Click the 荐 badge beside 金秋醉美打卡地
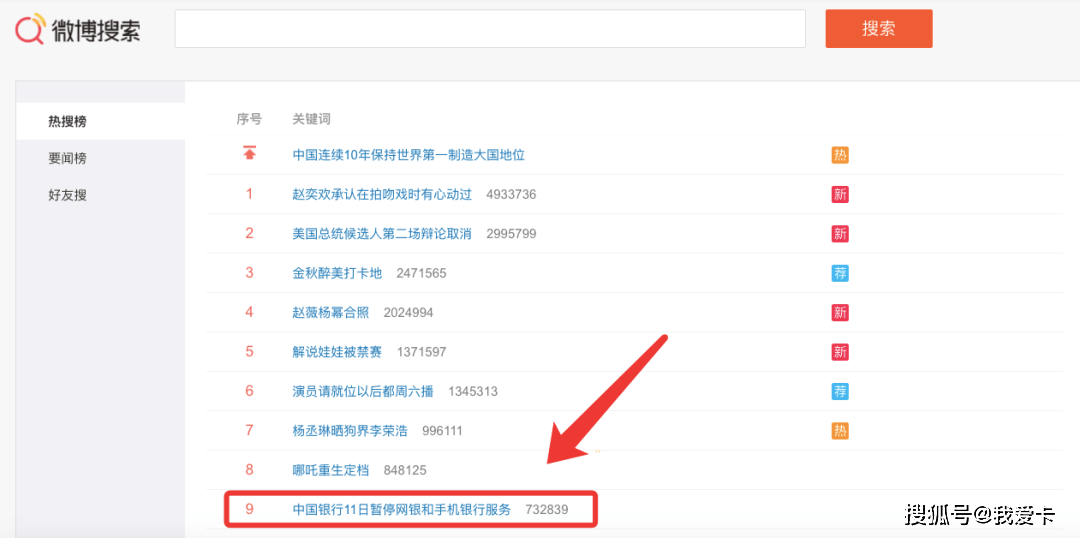The image size is (1080, 538). point(840,273)
